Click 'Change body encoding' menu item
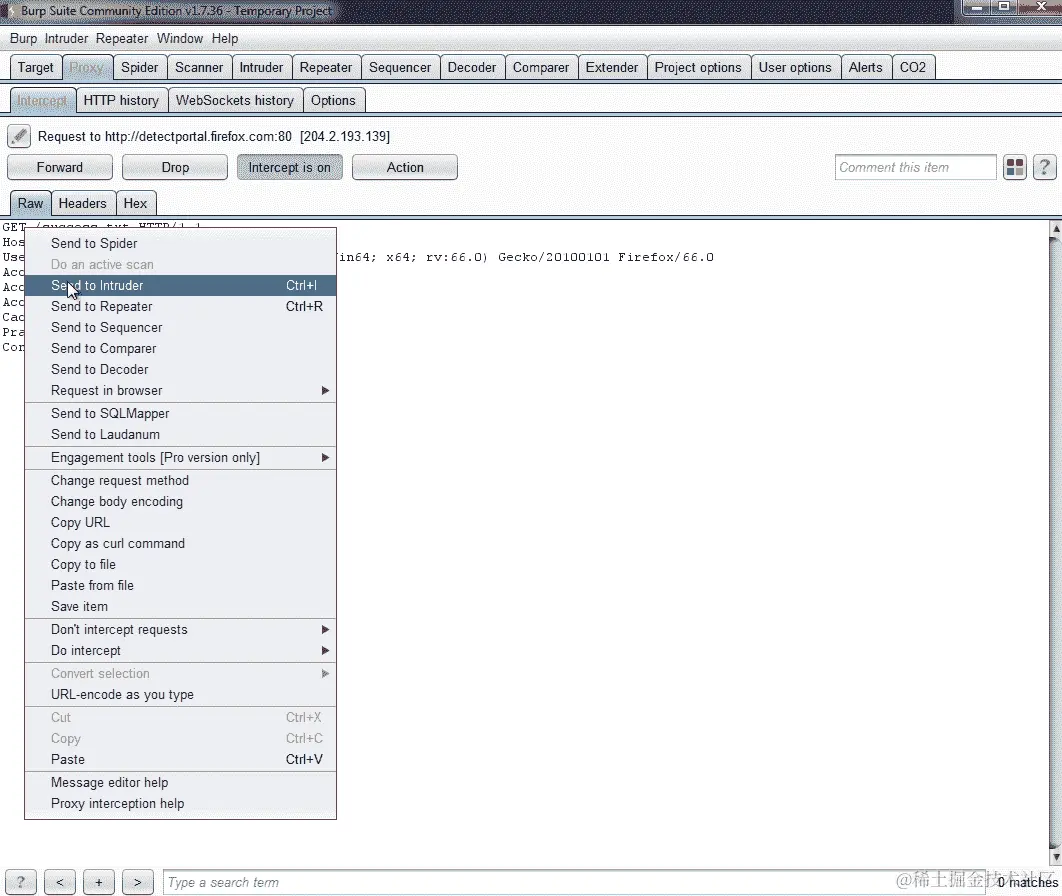The width and height of the screenshot is (1062, 896). pos(180,501)
